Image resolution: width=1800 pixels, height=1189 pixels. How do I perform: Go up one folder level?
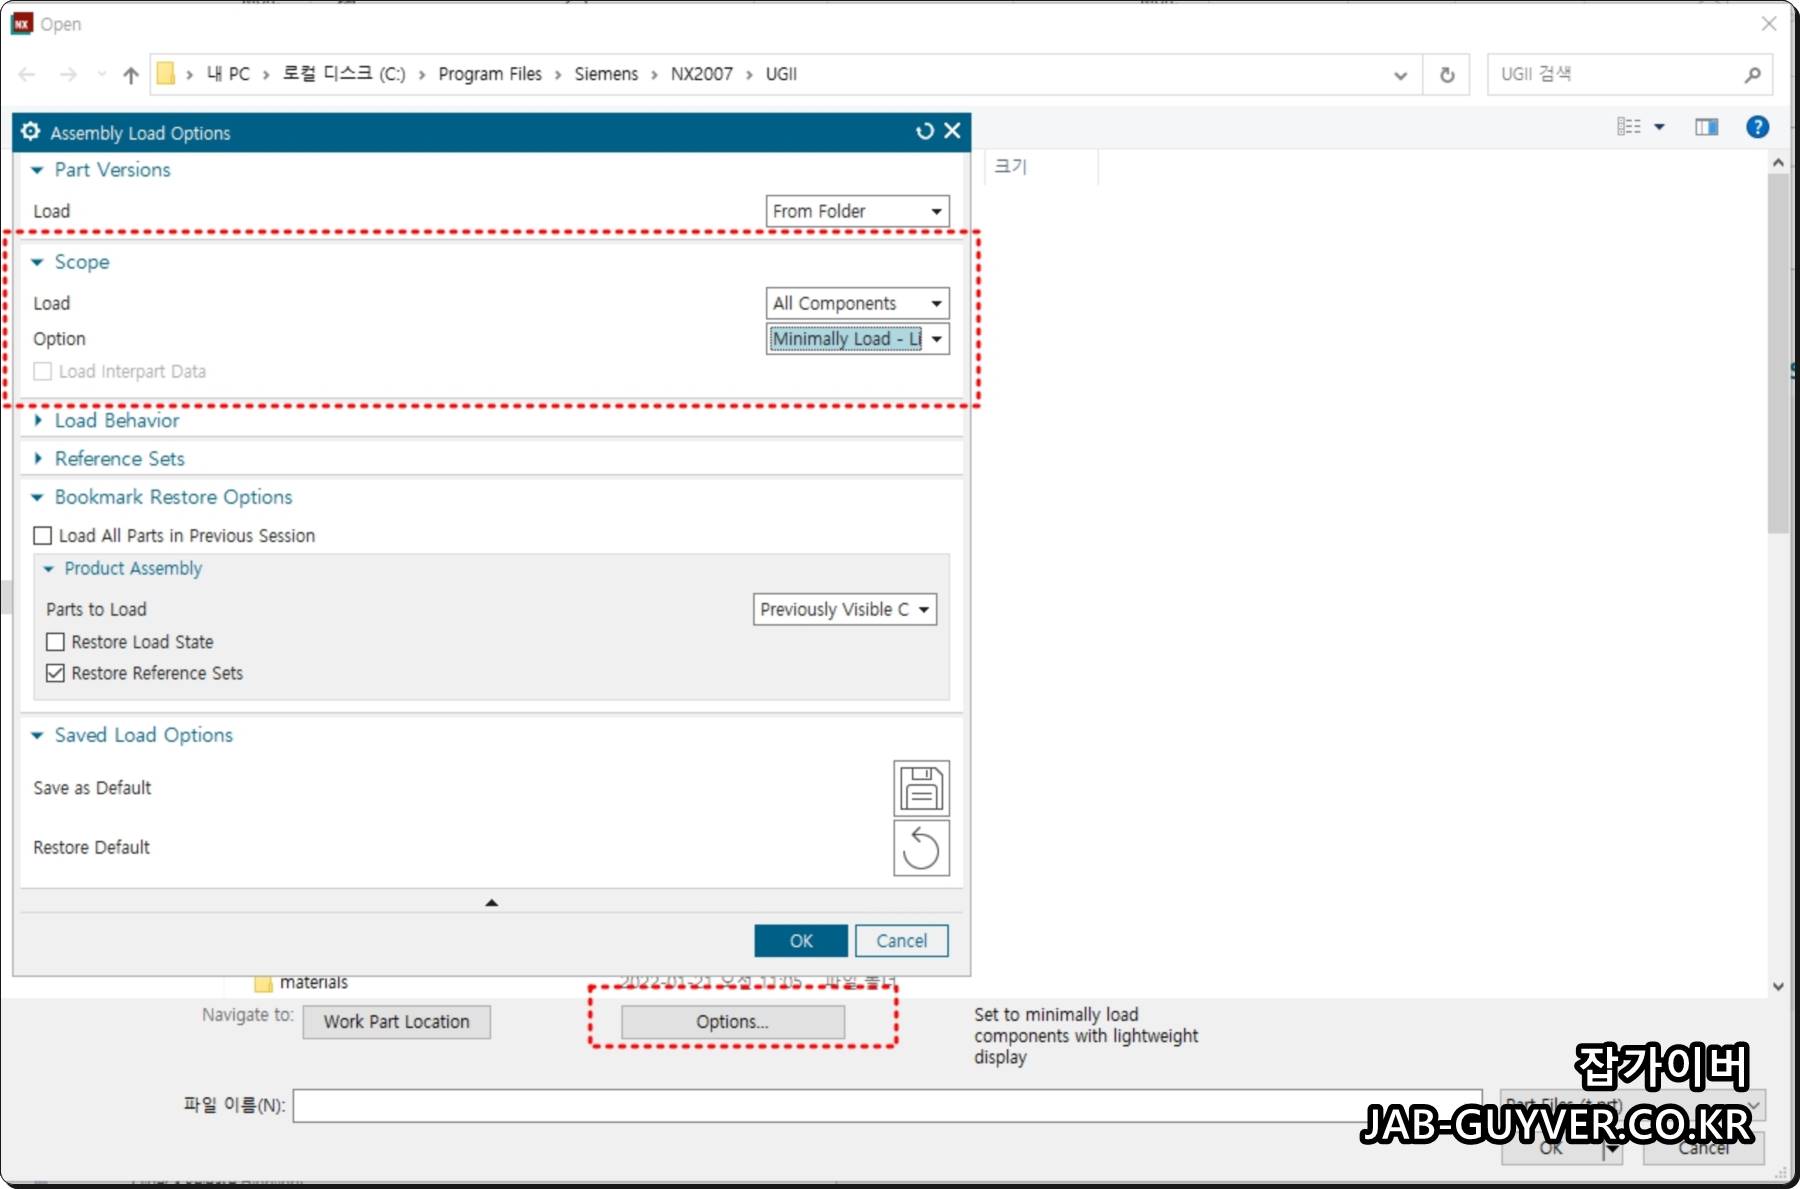point(131,75)
